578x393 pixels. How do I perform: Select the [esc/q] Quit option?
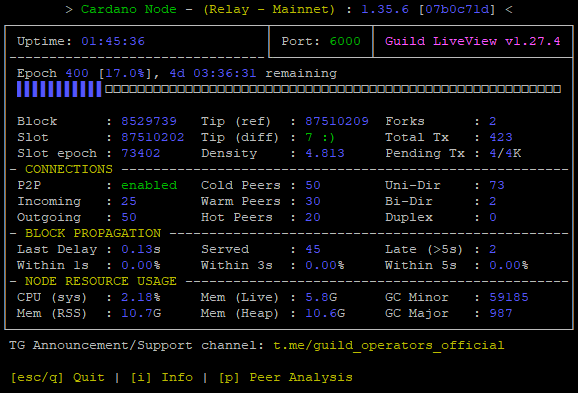(x=58, y=378)
